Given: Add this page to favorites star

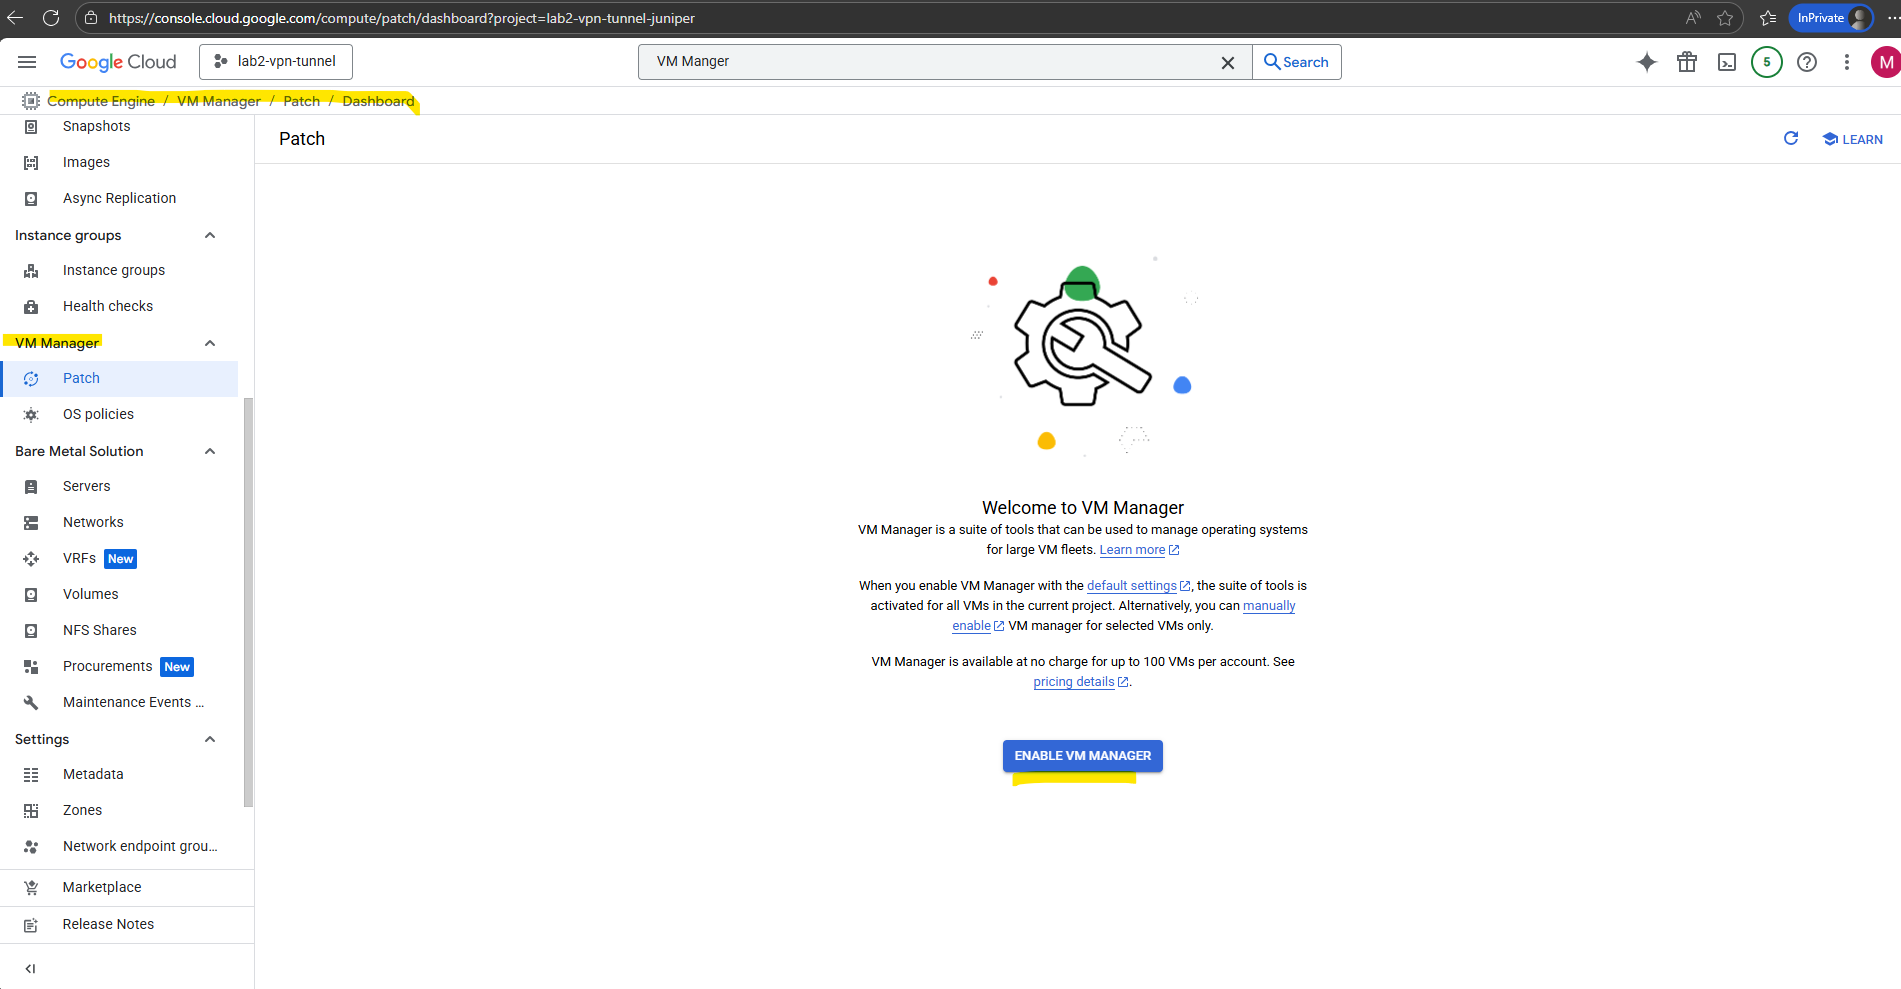Looking at the screenshot, I should (x=1725, y=18).
